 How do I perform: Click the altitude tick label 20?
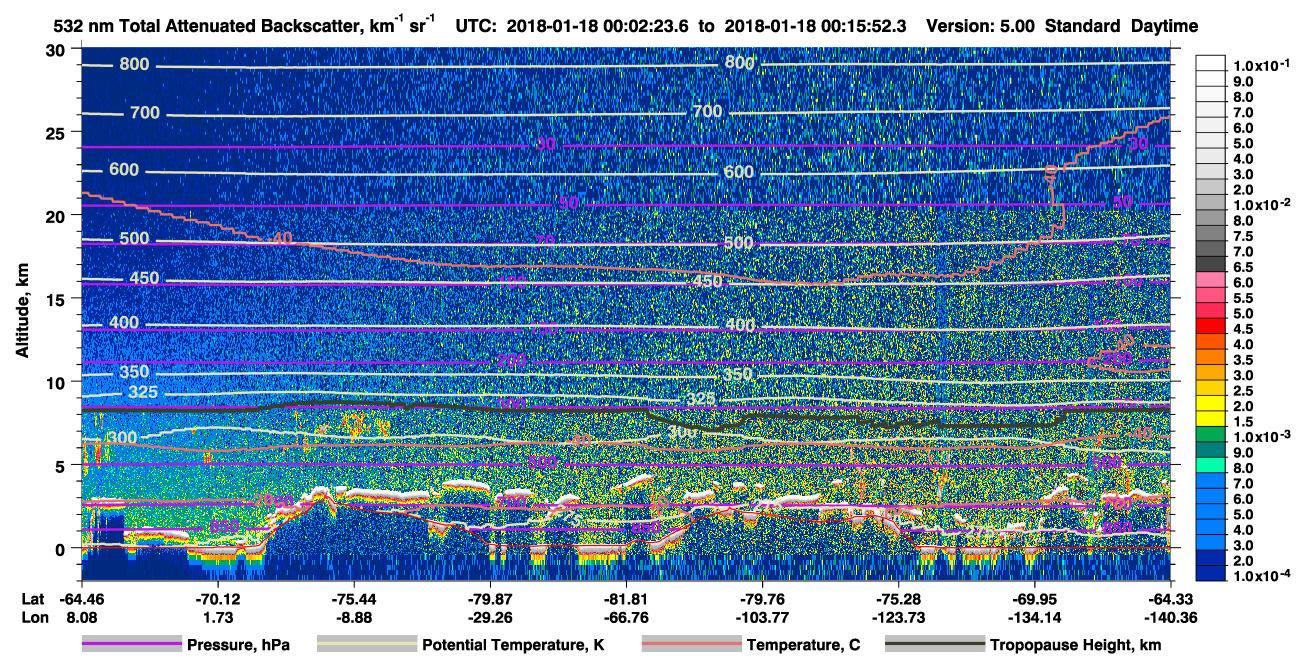(x=58, y=216)
